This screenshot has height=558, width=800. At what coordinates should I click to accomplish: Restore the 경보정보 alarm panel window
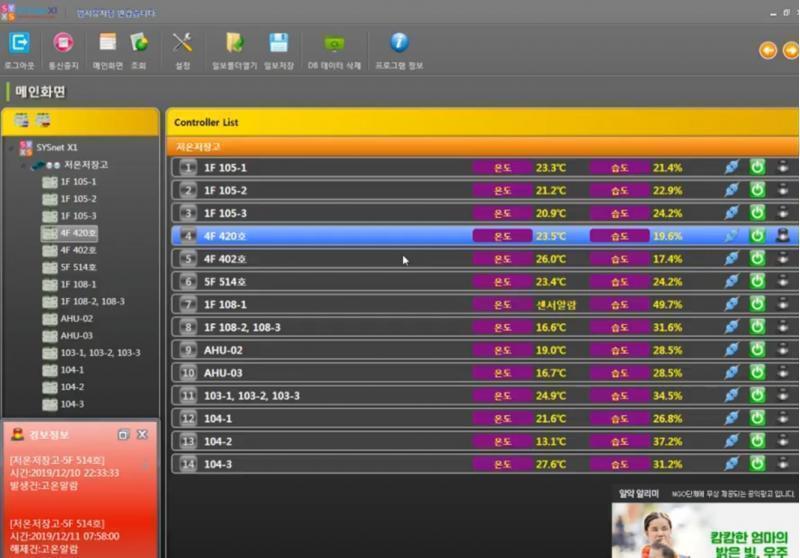click(x=123, y=435)
